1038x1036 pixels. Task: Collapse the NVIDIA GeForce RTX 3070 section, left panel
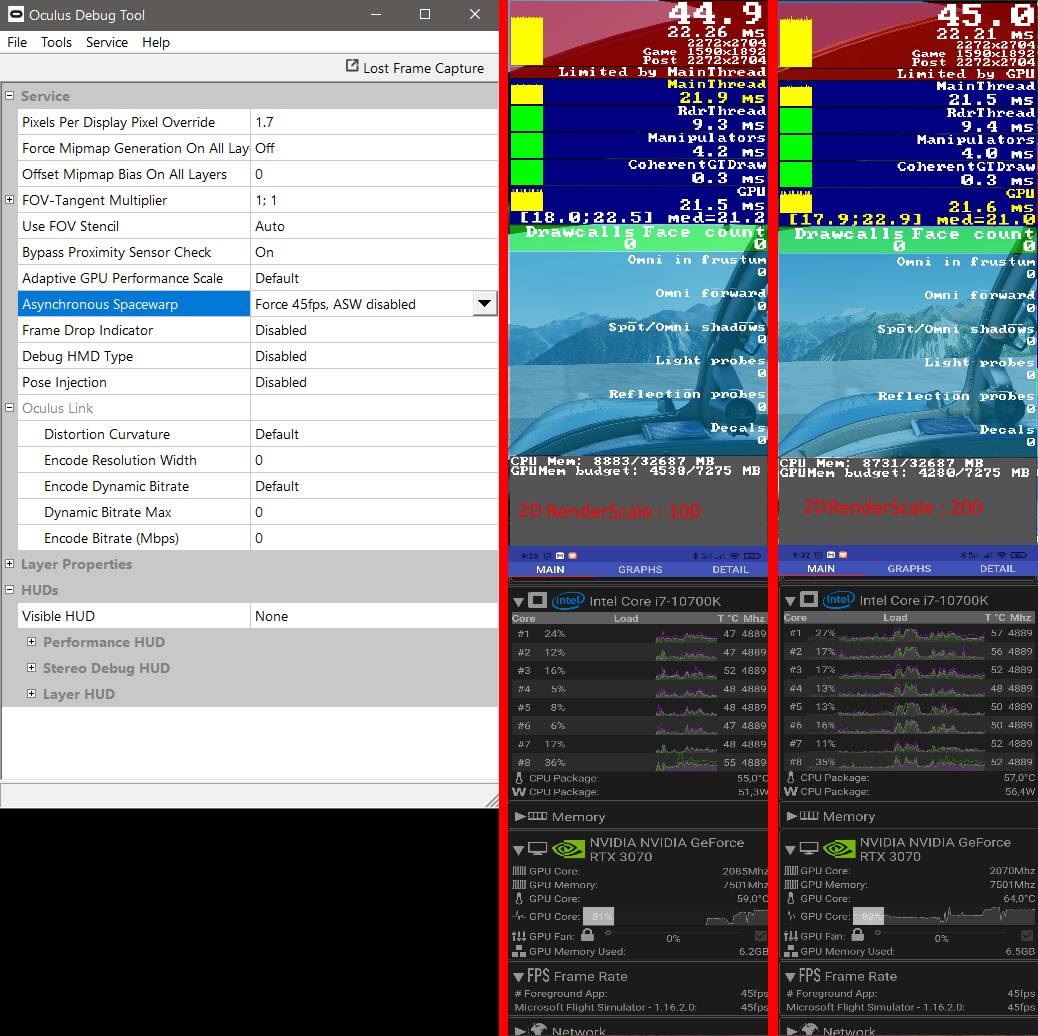click(518, 850)
